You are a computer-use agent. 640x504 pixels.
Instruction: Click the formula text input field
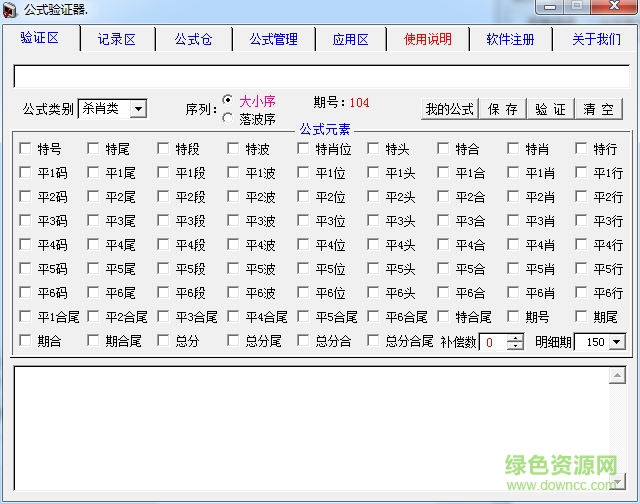pyautogui.click(x=322, y=76)
